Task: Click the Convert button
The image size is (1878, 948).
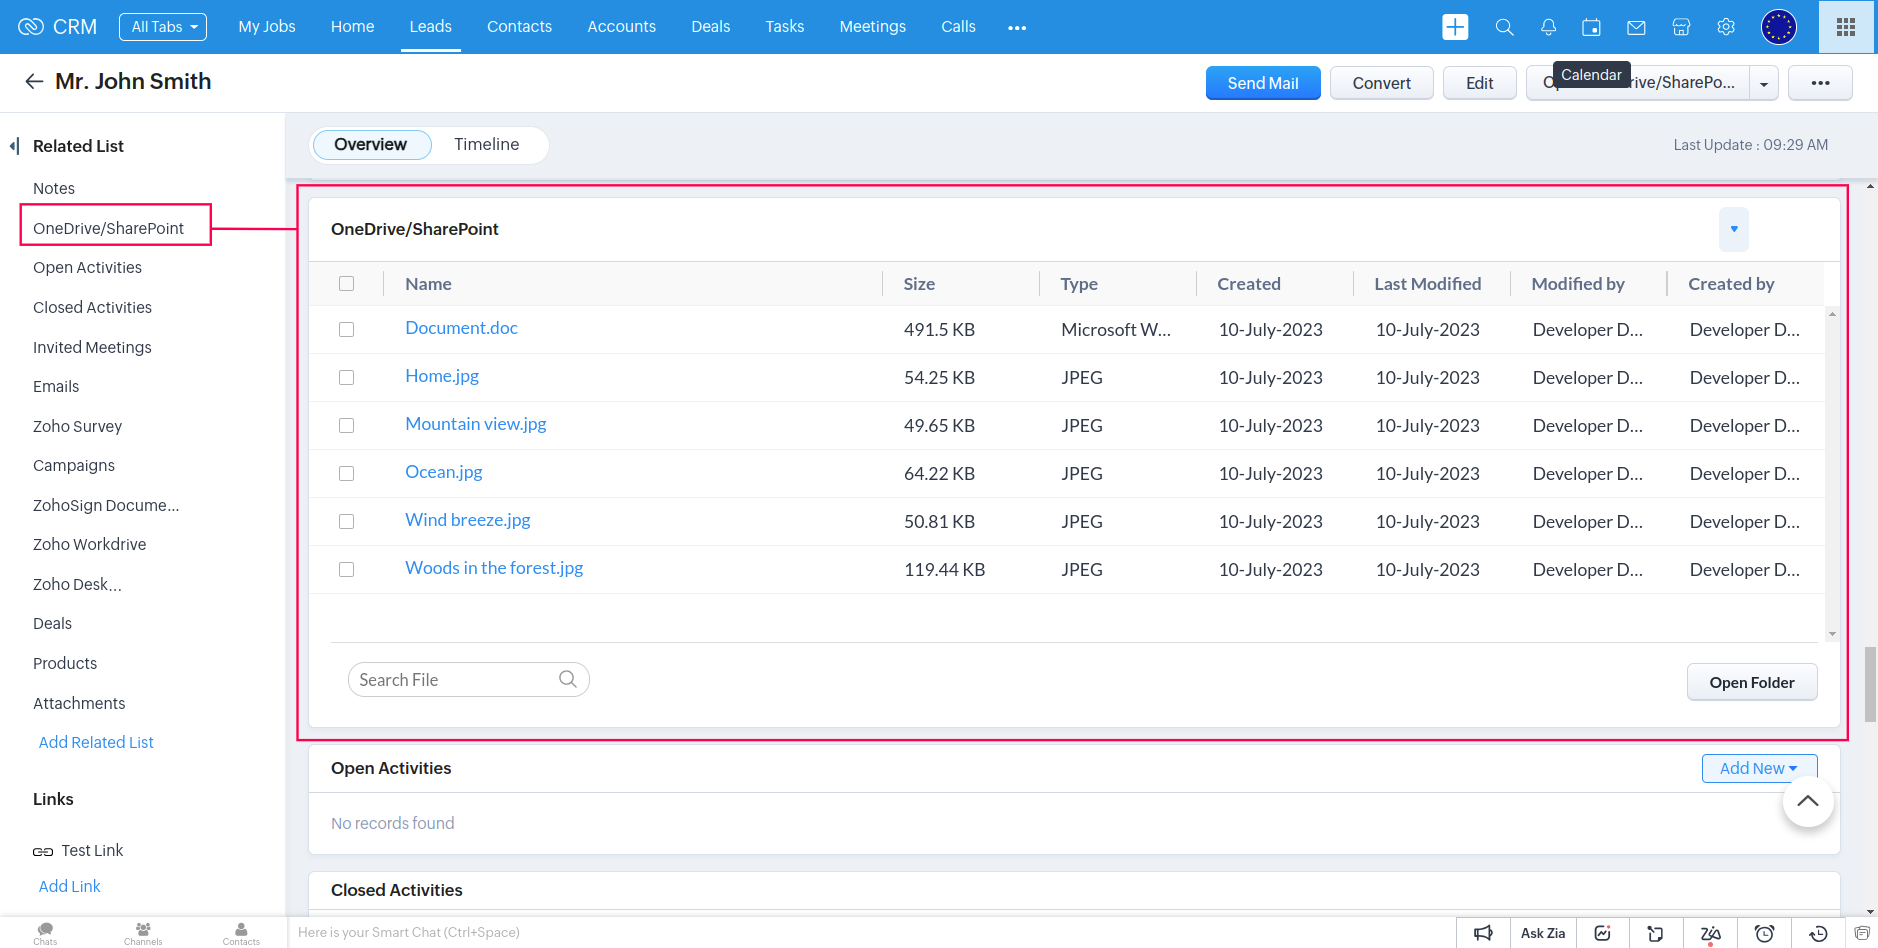Action: 1382,83
